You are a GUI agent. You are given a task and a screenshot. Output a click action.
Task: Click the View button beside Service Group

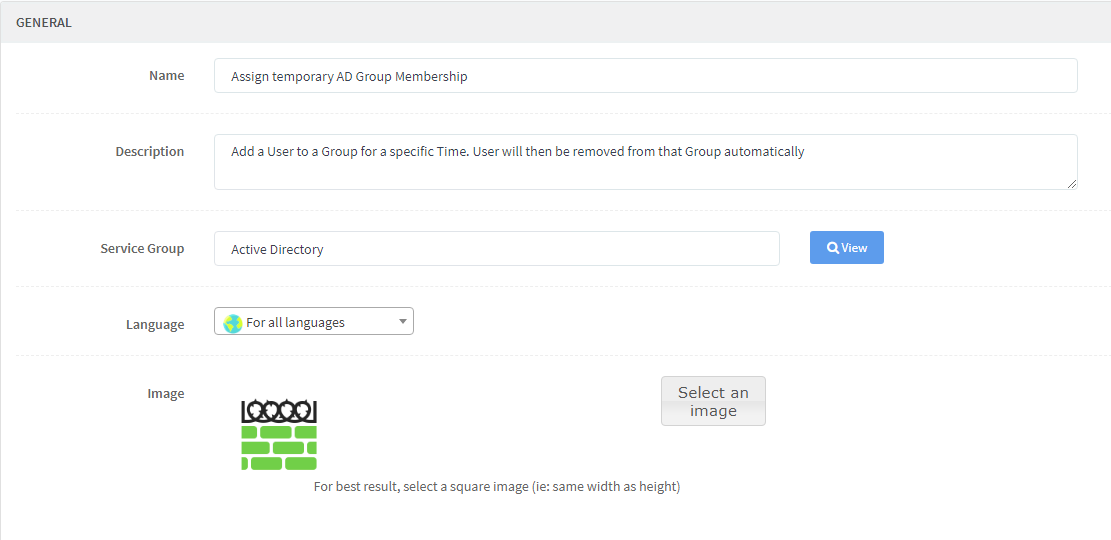[x=847, y=247]
